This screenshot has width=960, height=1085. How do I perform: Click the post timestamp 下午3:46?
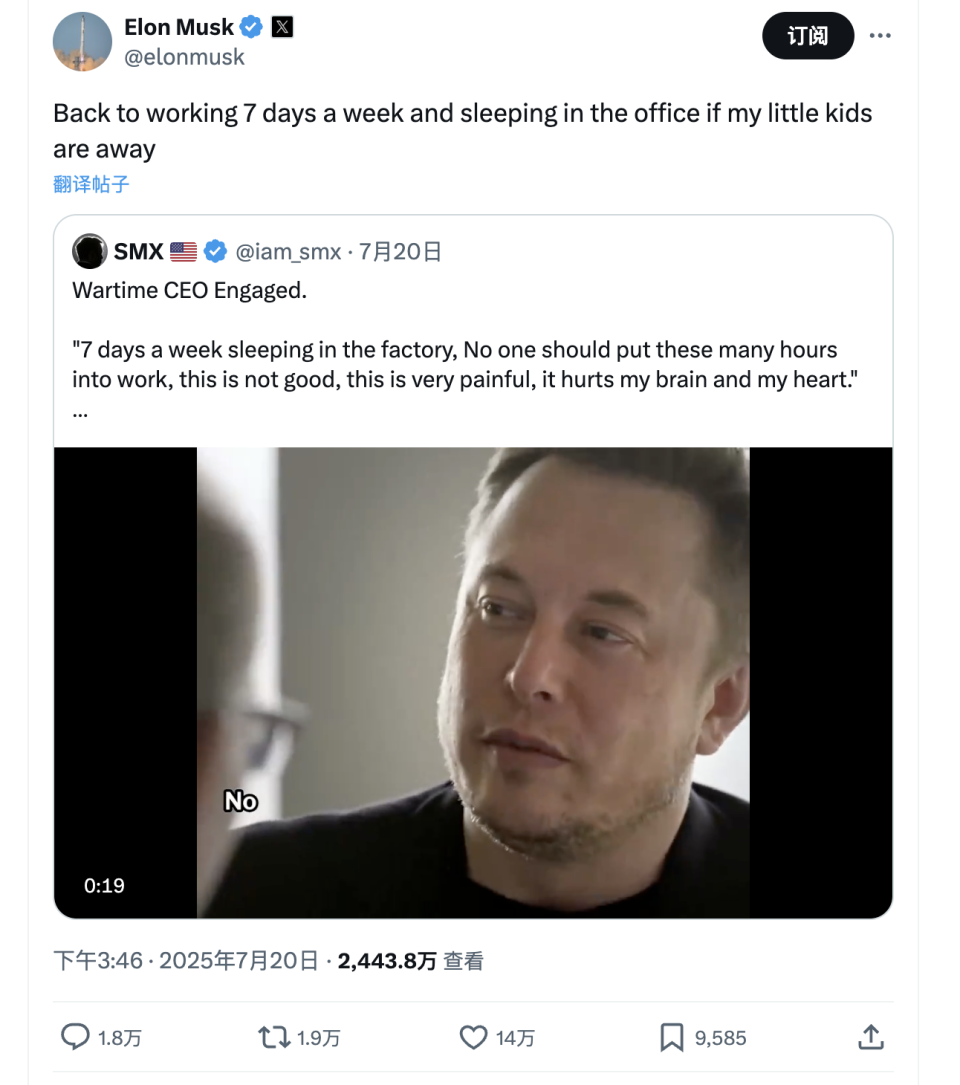(98, 961)
